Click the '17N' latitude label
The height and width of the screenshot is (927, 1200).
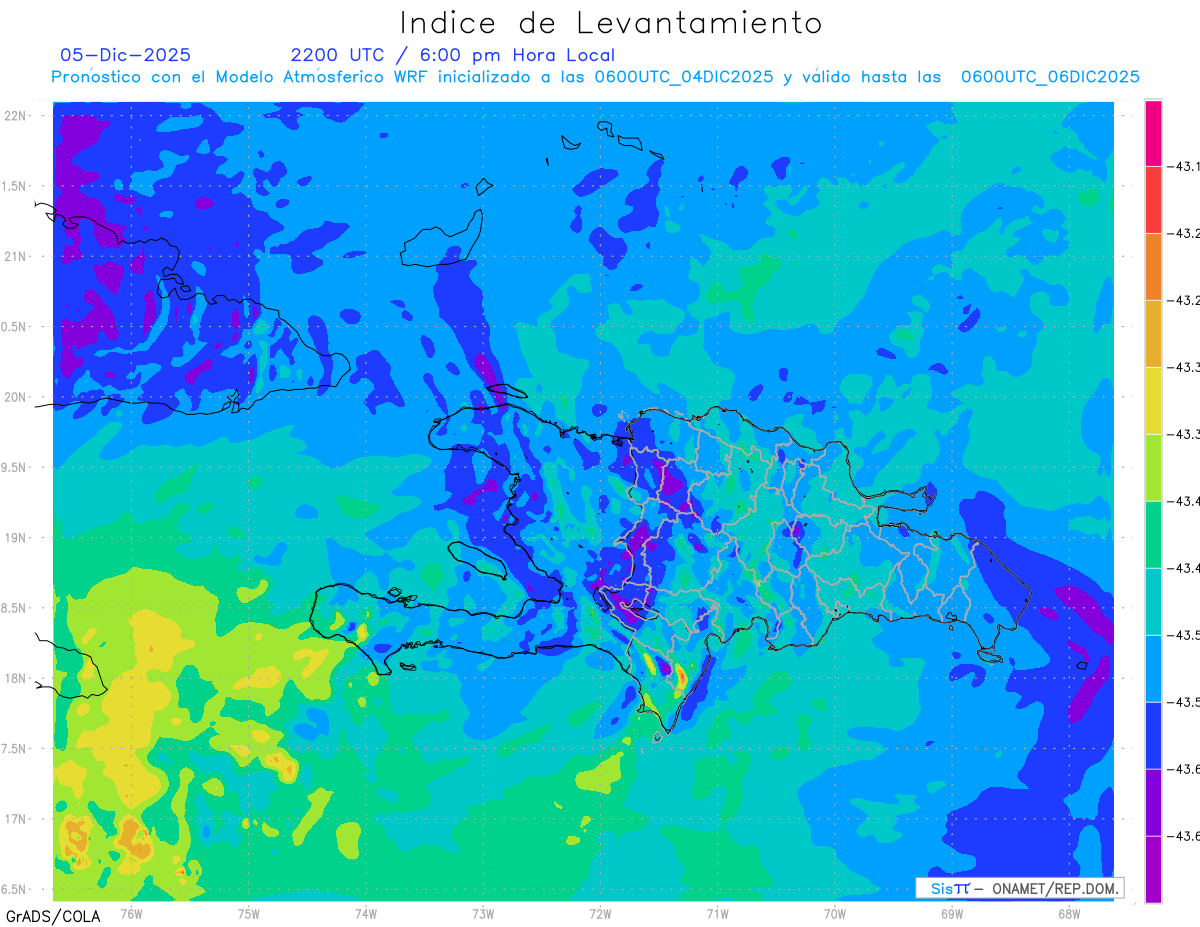pyautogui.click(x=15, y=819)
